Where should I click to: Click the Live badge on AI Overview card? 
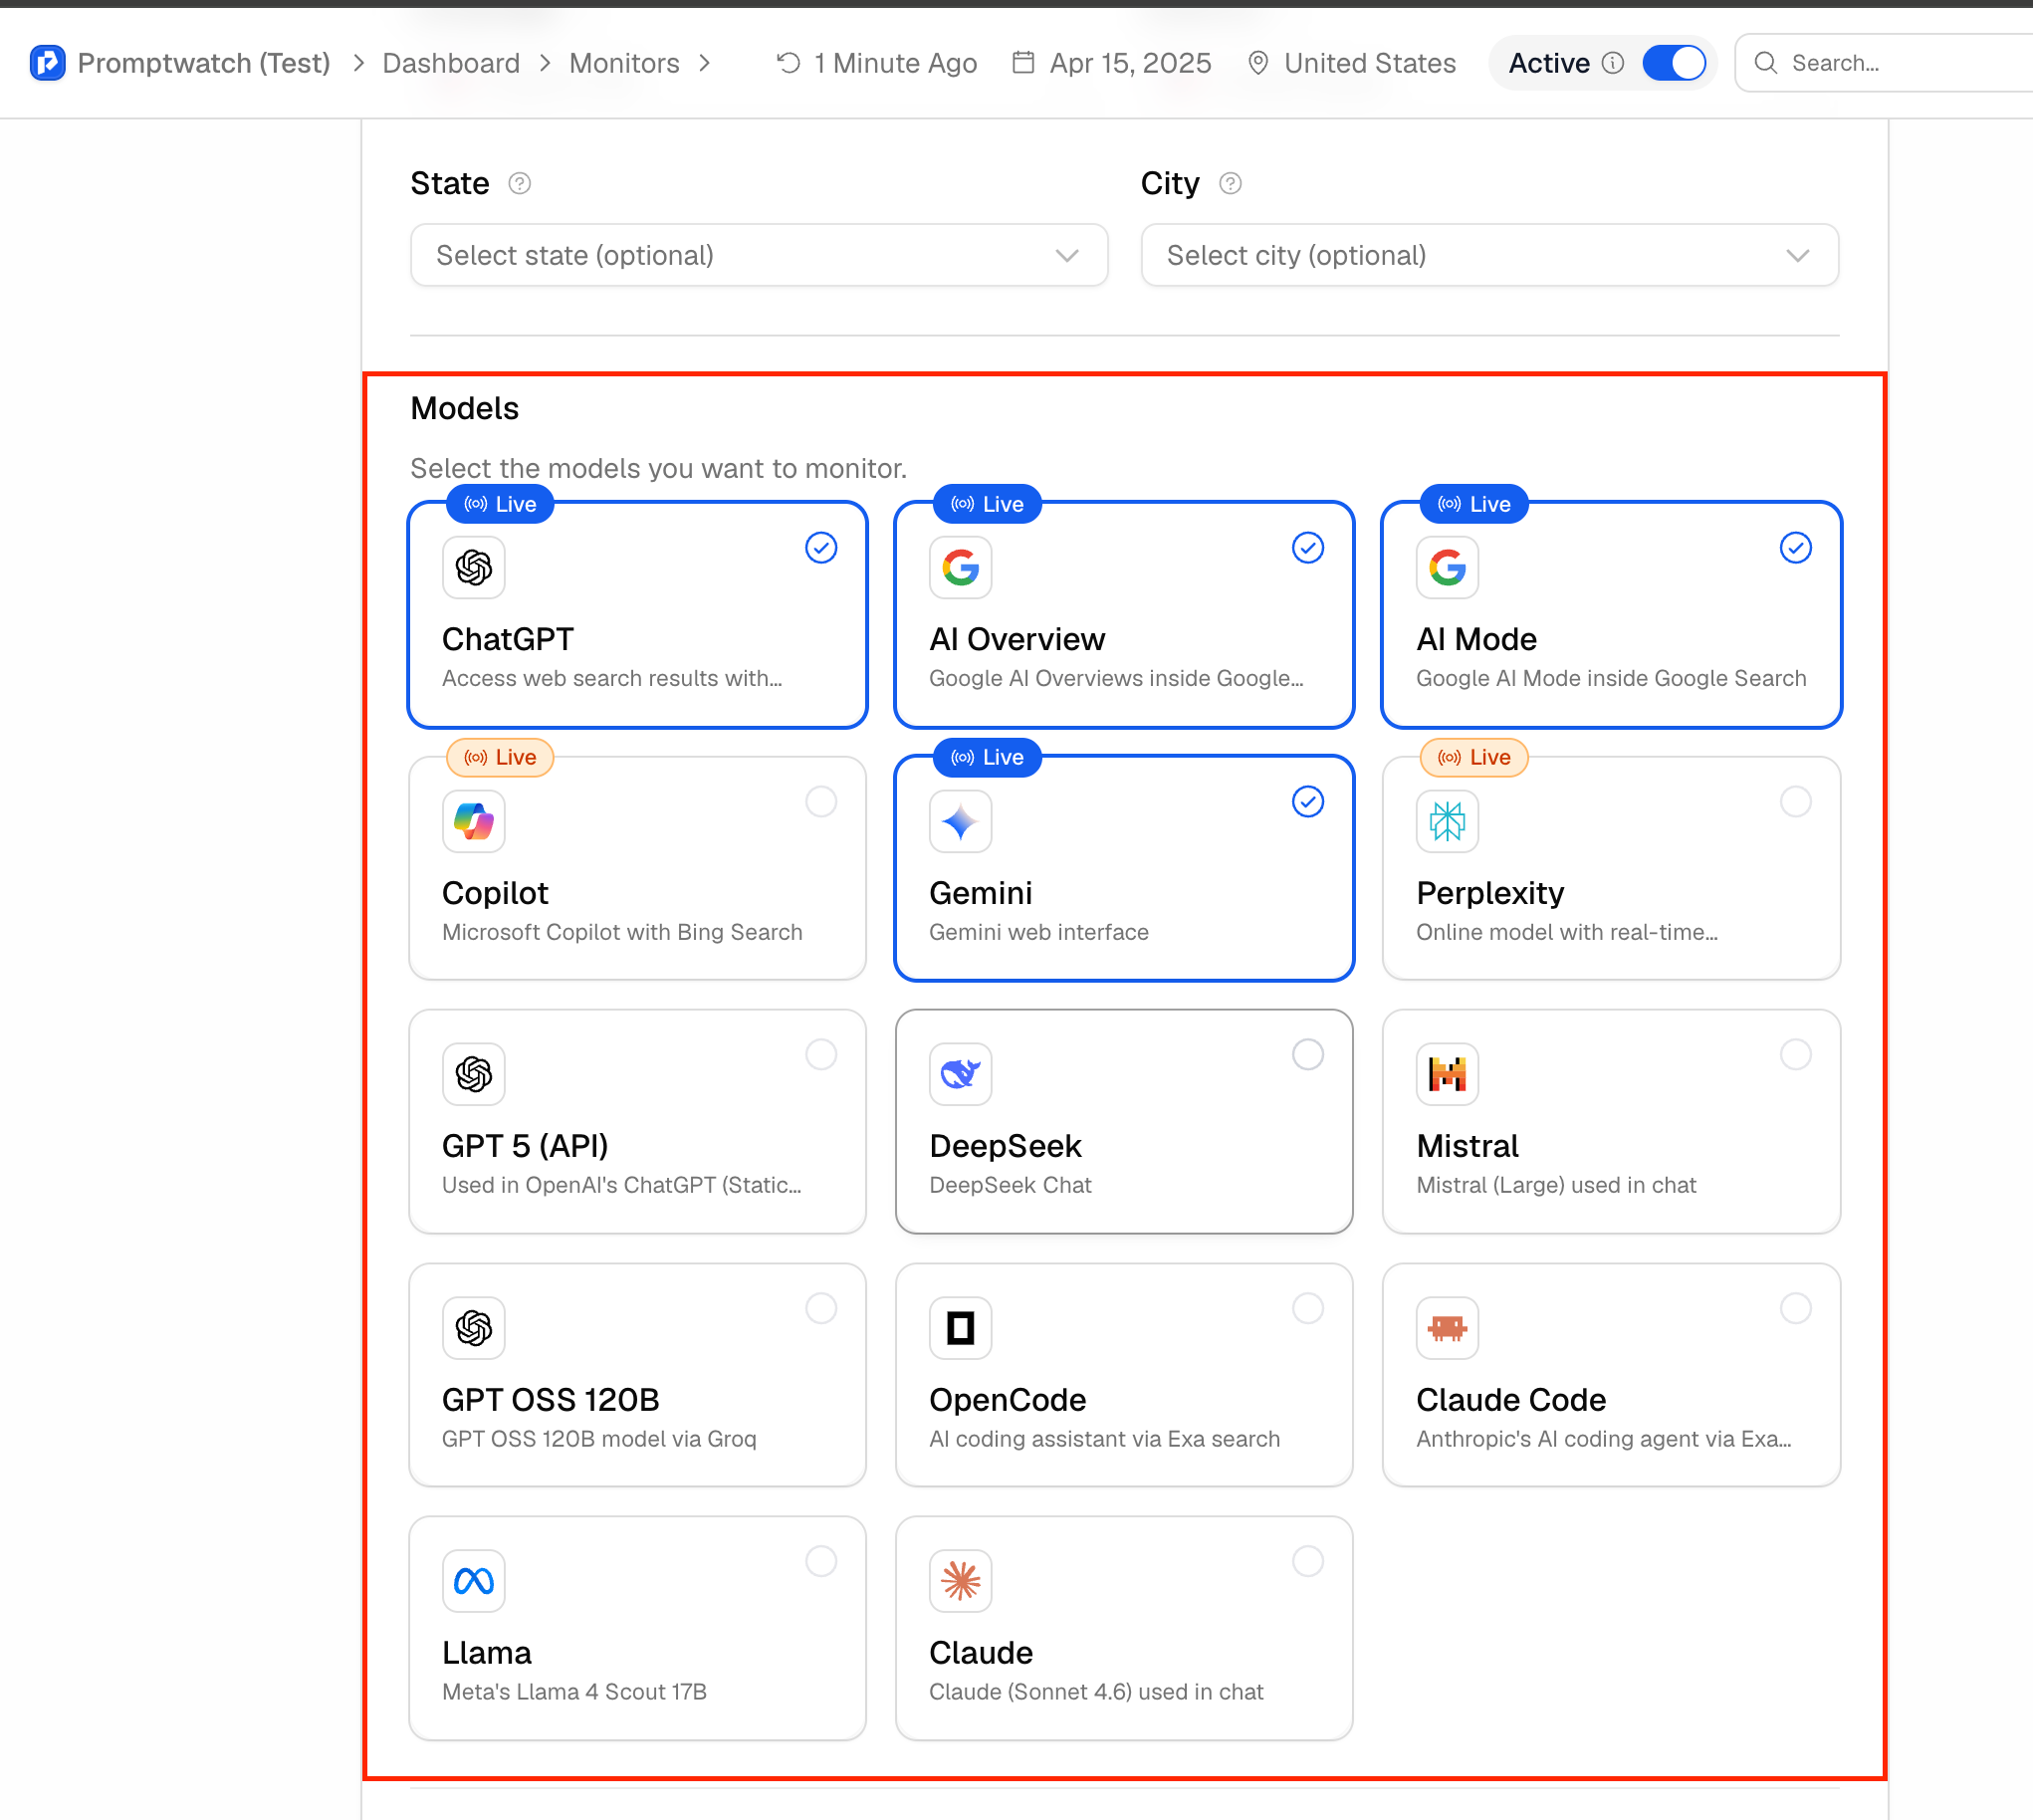point(988,505)
